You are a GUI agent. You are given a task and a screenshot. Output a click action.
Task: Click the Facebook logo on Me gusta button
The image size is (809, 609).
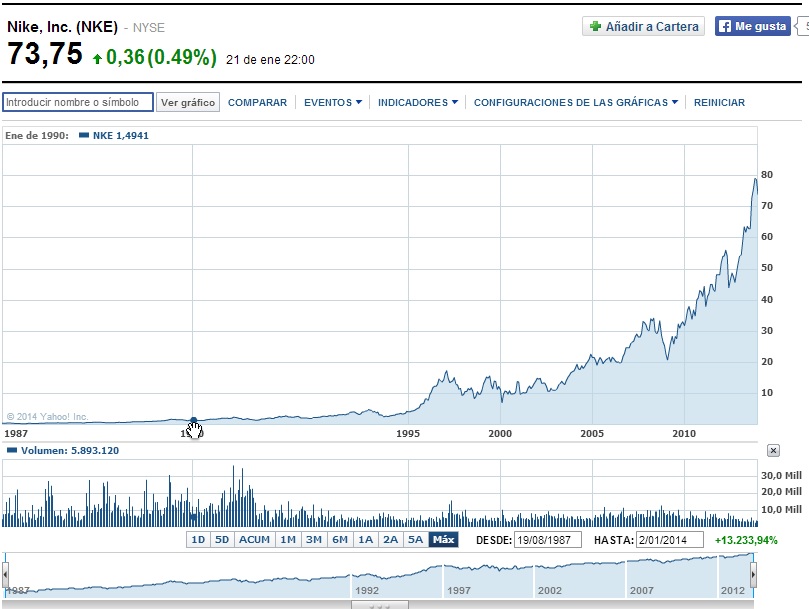pos(725,26)
